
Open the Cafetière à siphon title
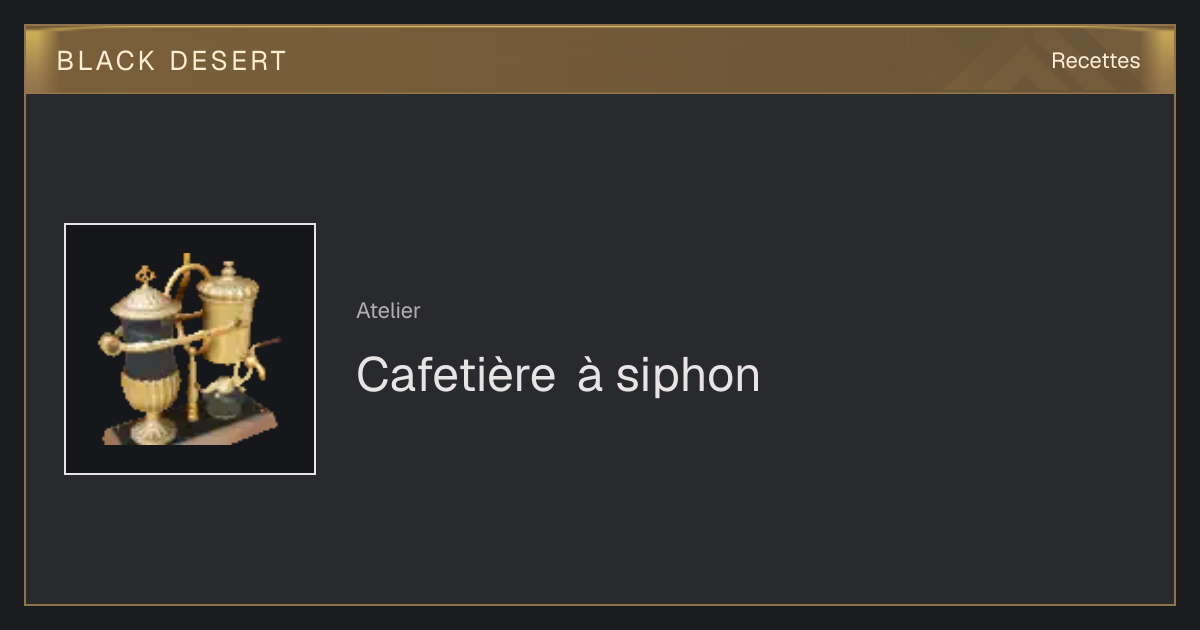coord(558,375)
